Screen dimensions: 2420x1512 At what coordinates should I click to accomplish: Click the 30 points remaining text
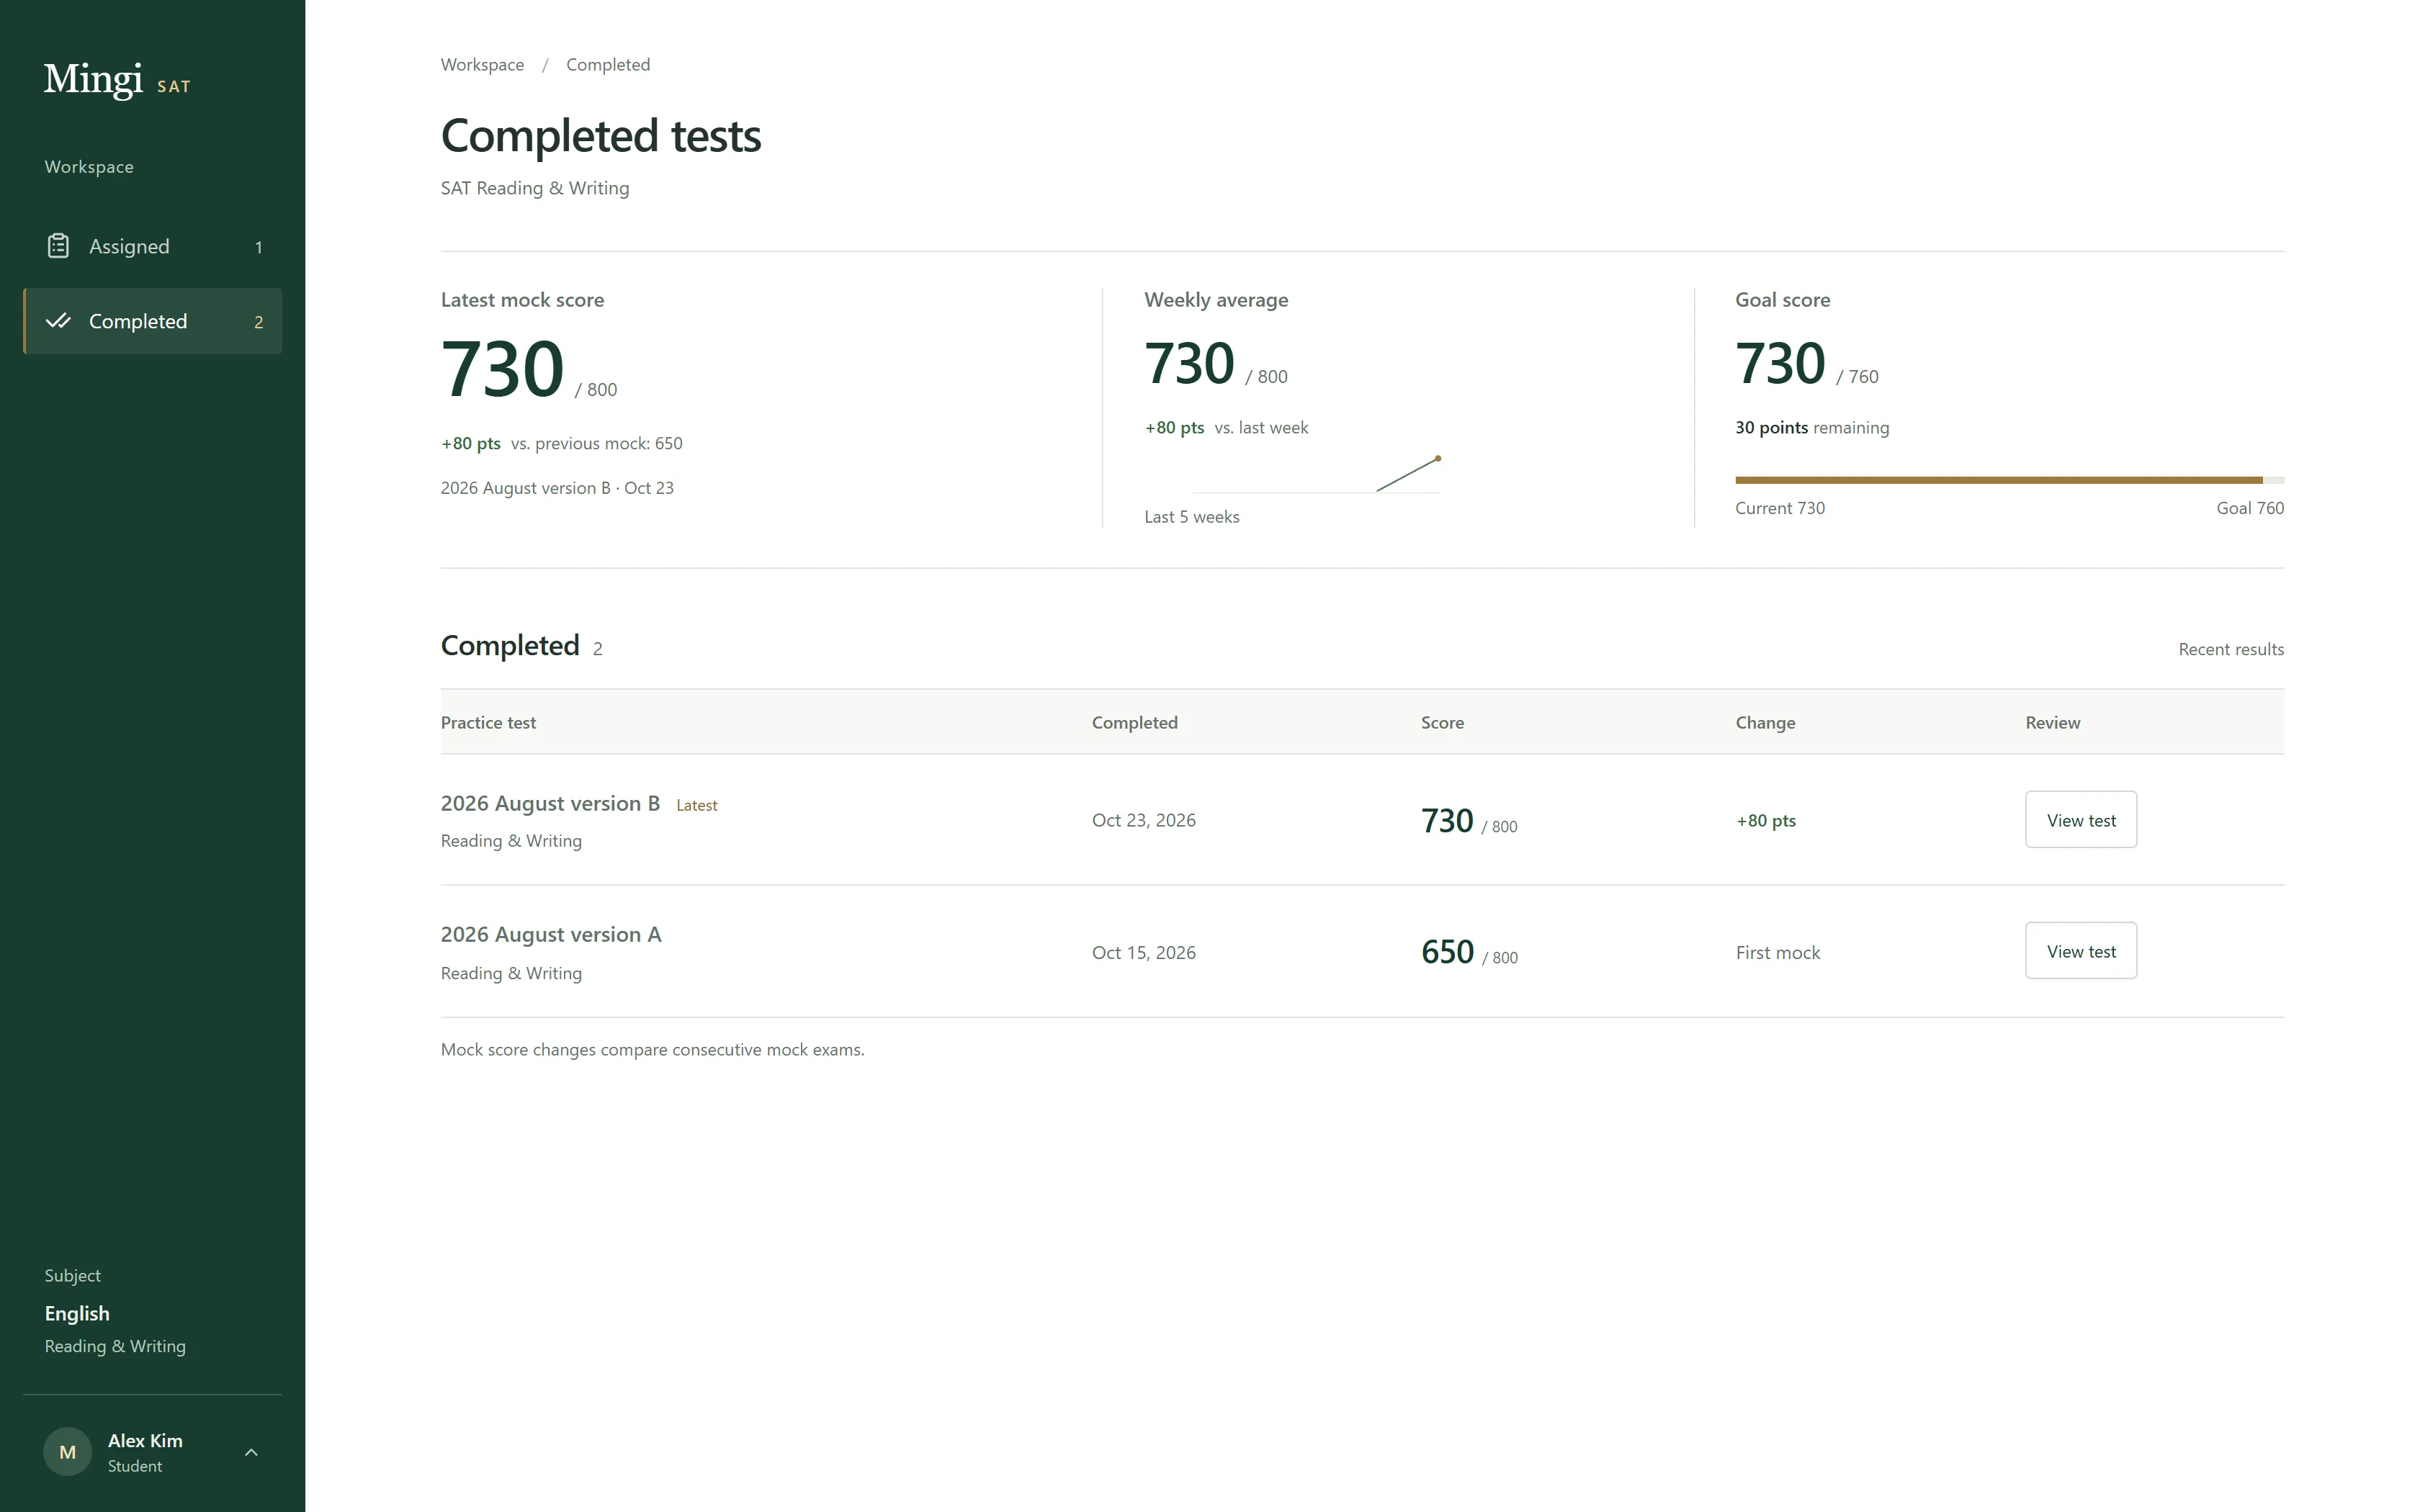1812,428
